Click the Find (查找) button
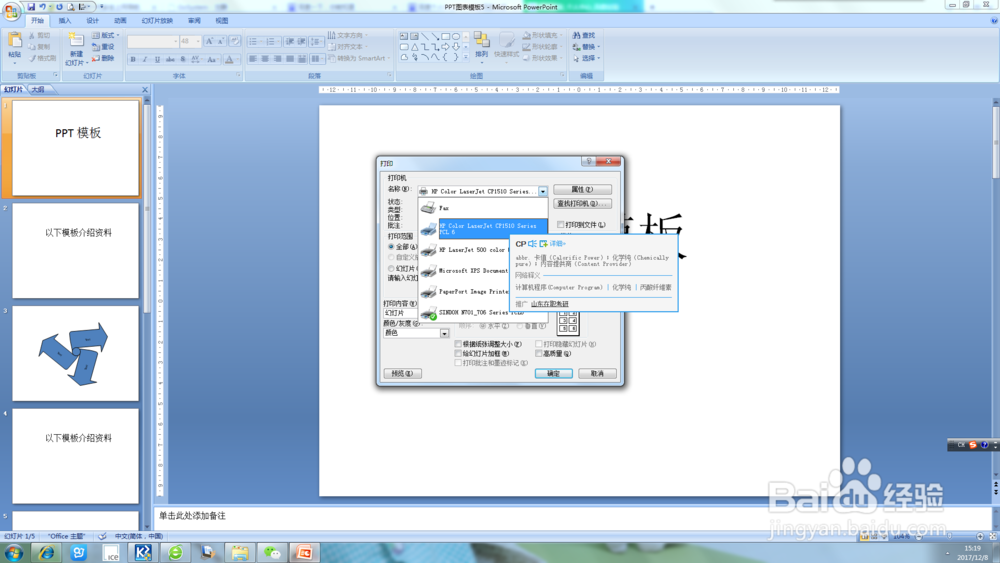 pos(584,35)
